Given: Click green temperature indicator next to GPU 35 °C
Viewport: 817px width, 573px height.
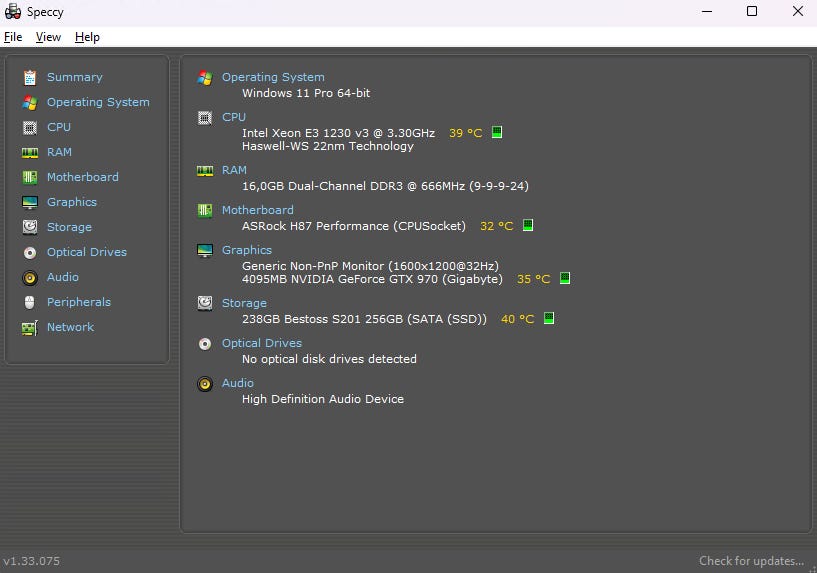Looking at the screenshot, I should pos(565,278).
